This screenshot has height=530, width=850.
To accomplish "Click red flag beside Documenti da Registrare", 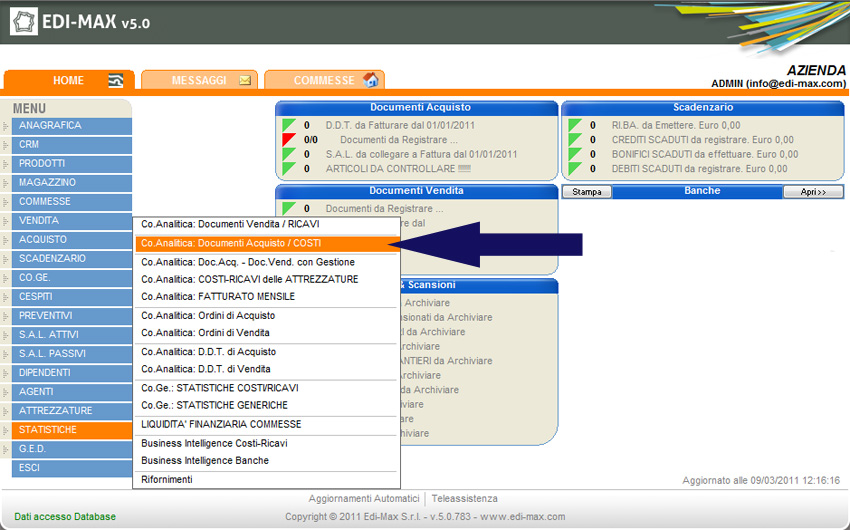I will coord(289,140).
